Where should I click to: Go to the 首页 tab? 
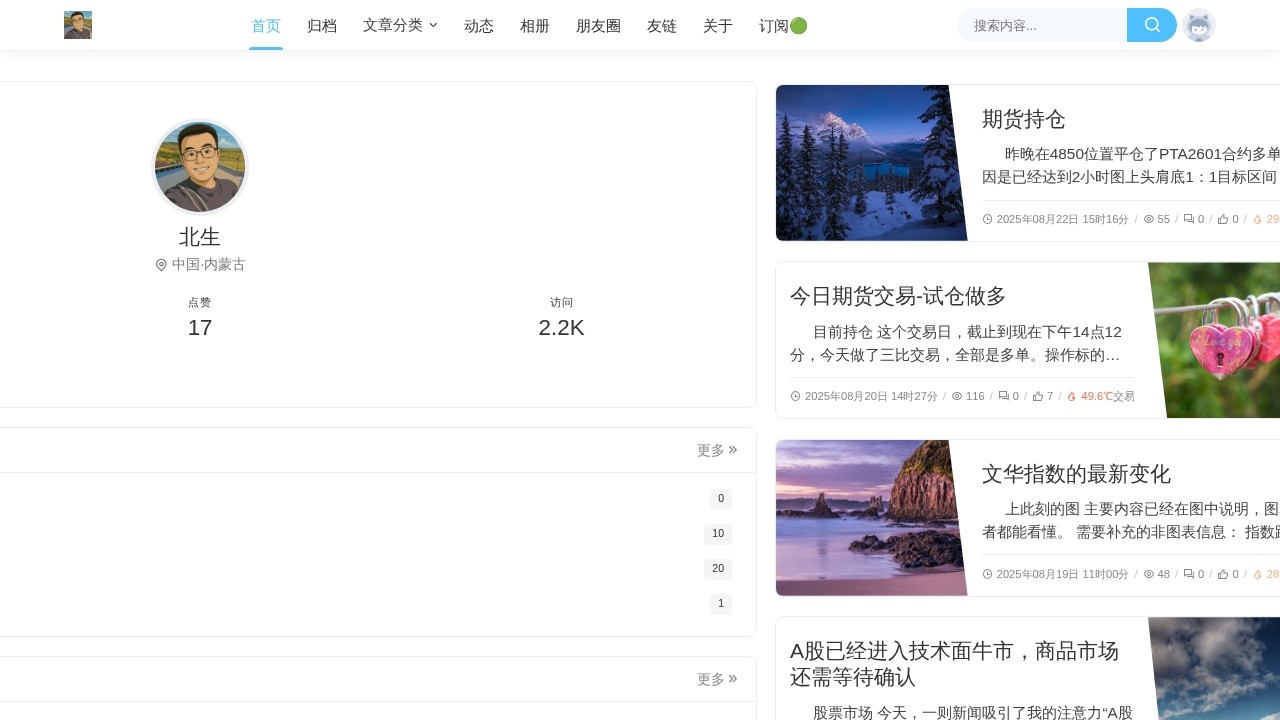pos(266,26)
